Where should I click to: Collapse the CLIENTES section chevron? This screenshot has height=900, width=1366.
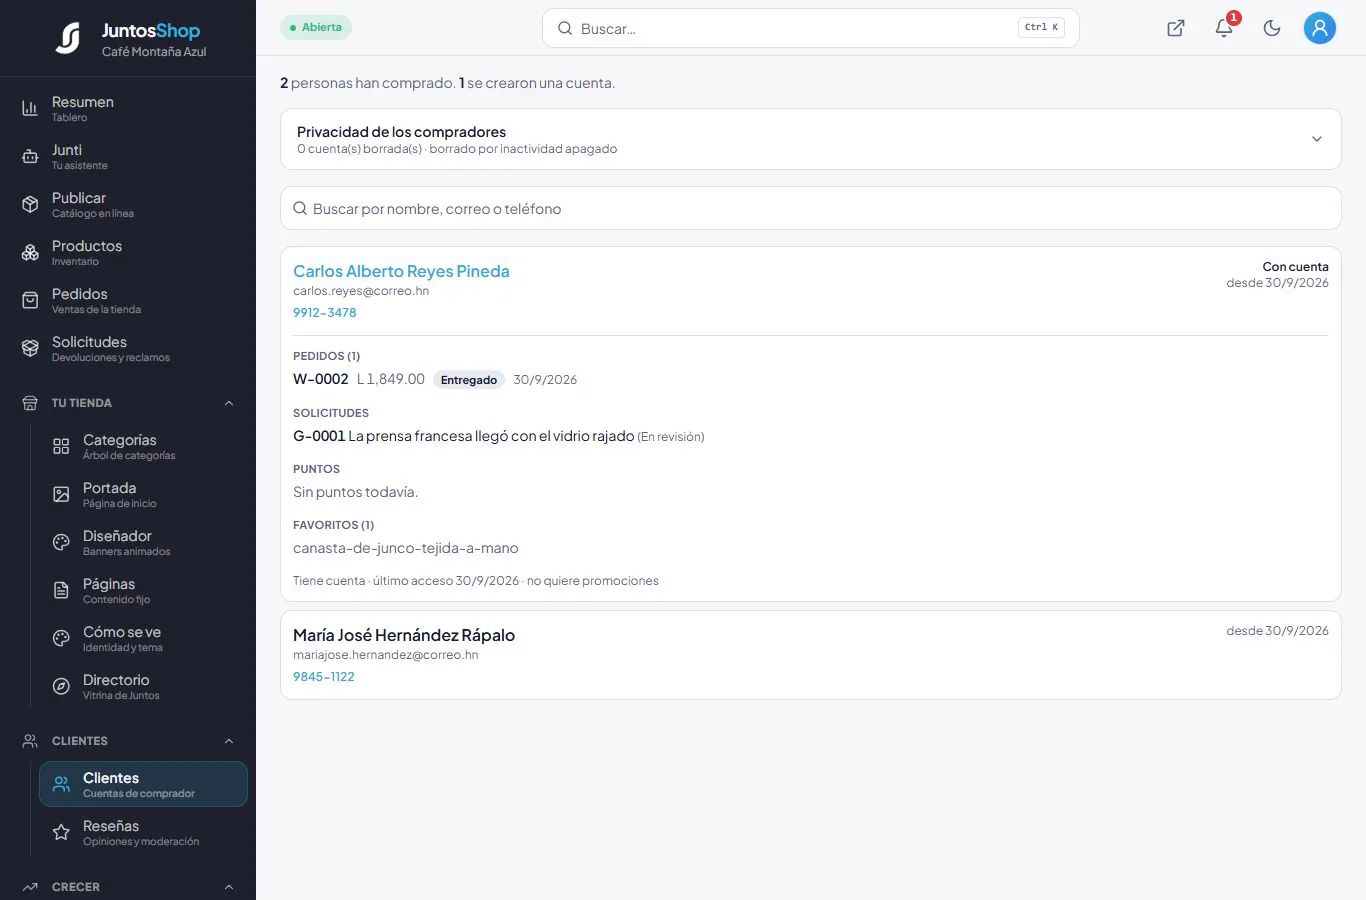tap(229, 741)
